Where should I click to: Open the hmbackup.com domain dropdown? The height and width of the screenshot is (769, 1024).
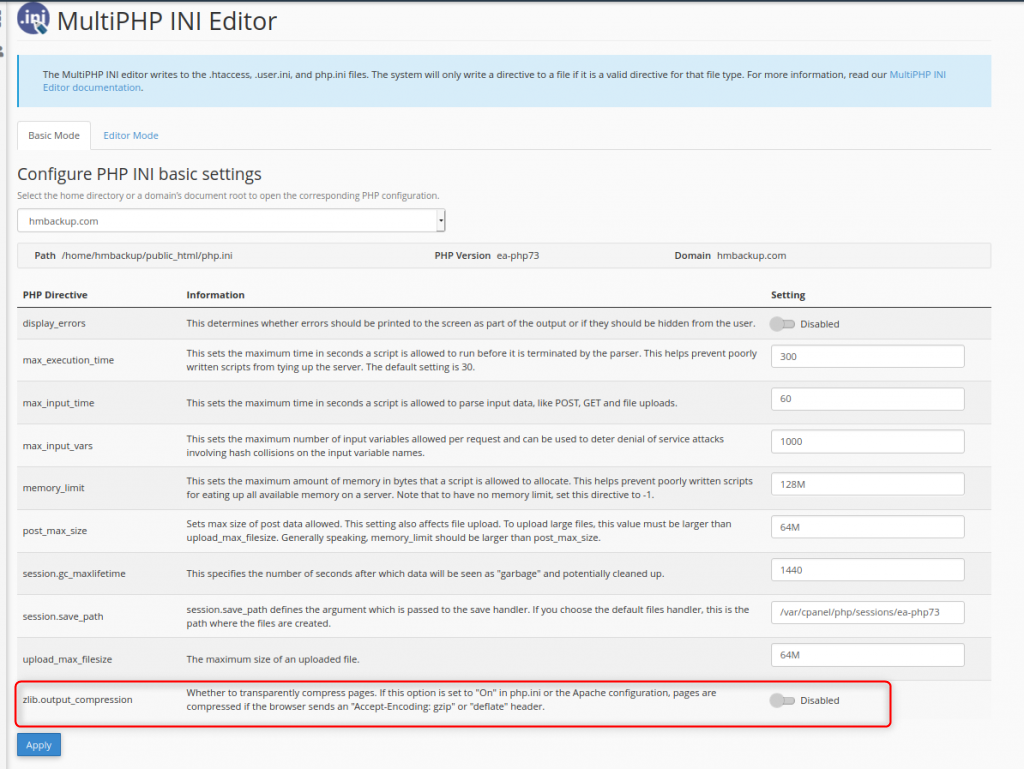[x=231, y=221]
